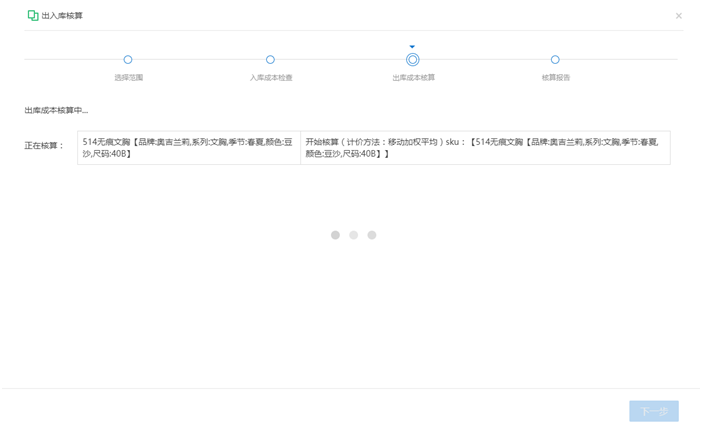The width and height of the screenshot is (702, 429).
Task: Select the 入库成本检查 step circle
Action: click(x=270, y=60)
